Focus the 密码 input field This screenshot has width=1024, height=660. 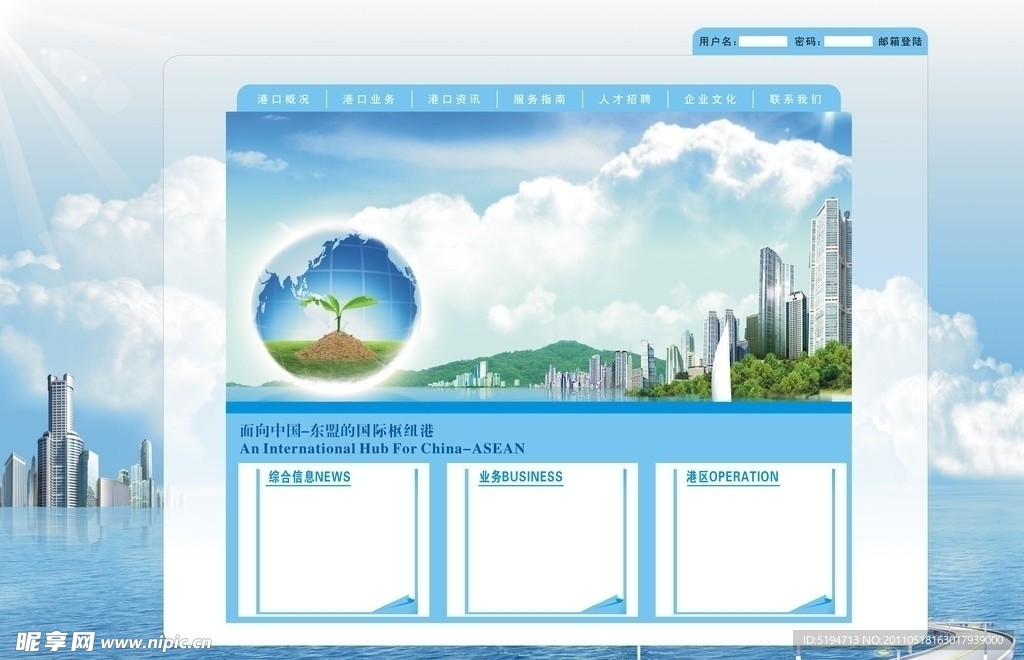[x=848, y=41]
